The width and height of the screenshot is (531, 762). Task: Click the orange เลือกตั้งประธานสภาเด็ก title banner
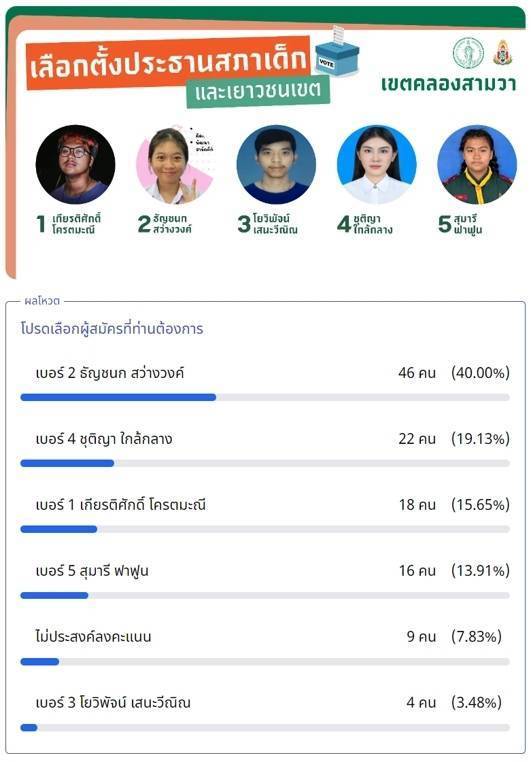pyautogui.click(x=168, y=63)
